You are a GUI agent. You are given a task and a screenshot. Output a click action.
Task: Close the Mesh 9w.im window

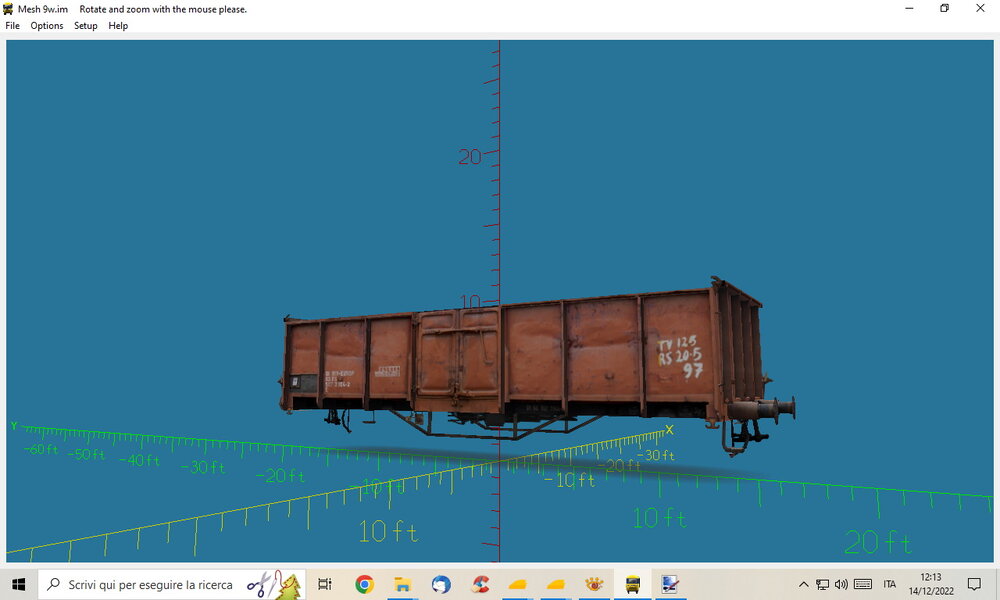(980, 9)
